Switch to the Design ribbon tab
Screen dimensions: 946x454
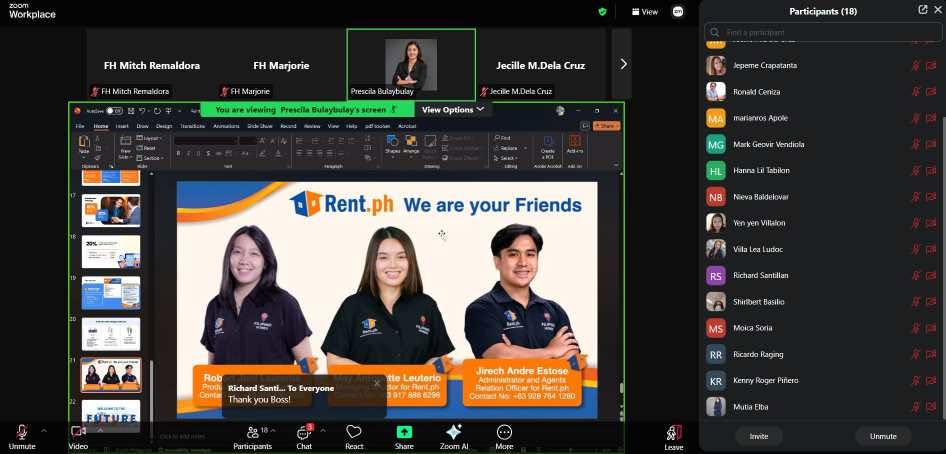coord(164,126)
